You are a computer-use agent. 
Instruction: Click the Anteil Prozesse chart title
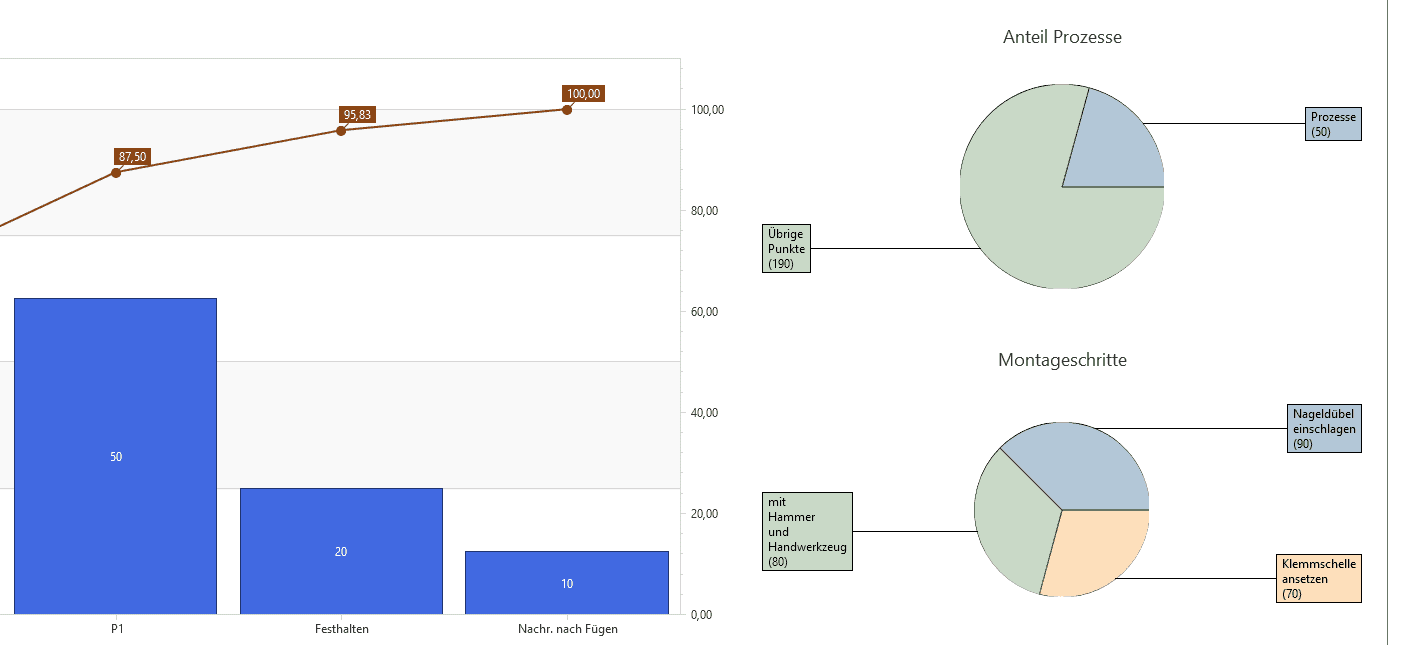[1062, 37]
